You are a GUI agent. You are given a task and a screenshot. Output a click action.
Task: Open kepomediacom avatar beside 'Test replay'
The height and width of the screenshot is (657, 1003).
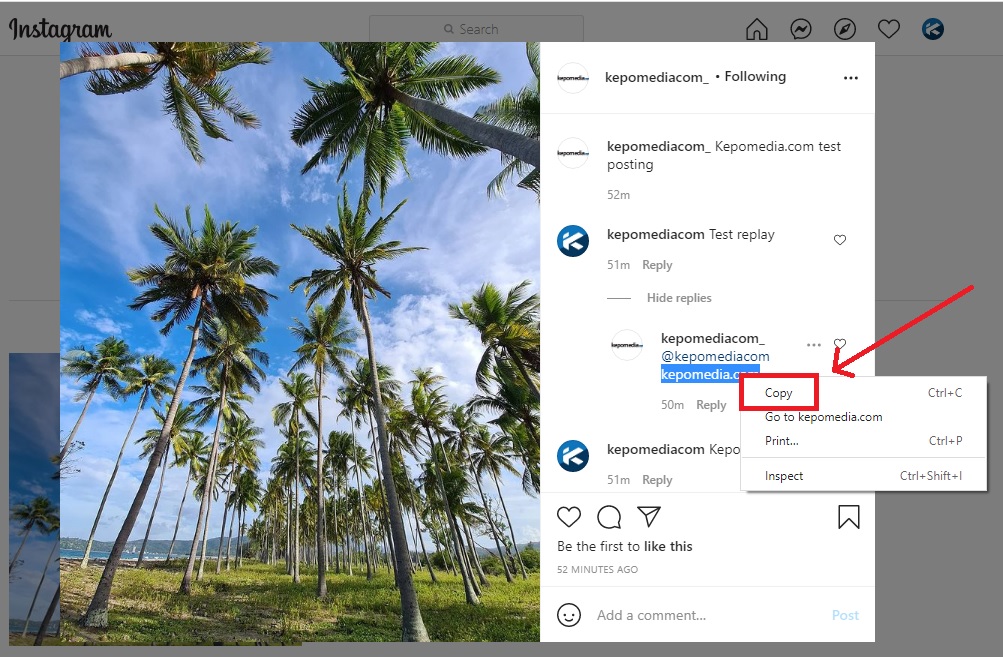[x=573, y=241]
